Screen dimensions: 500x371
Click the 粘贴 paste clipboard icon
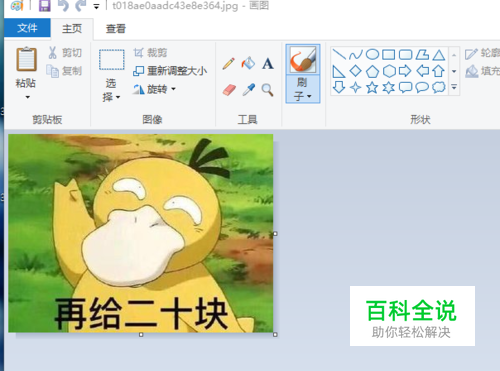tap(26, 59)
